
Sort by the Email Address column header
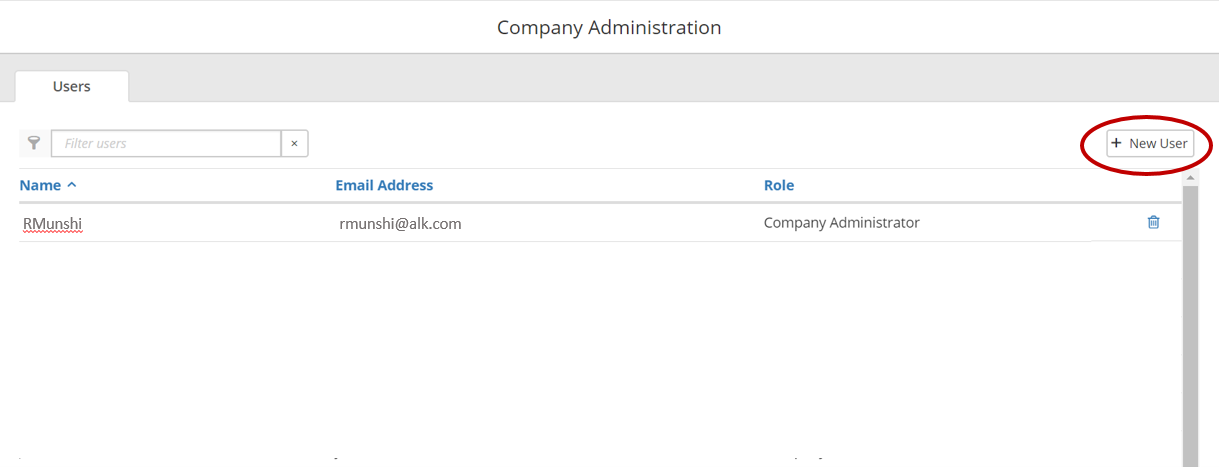[x=384, y=185]
